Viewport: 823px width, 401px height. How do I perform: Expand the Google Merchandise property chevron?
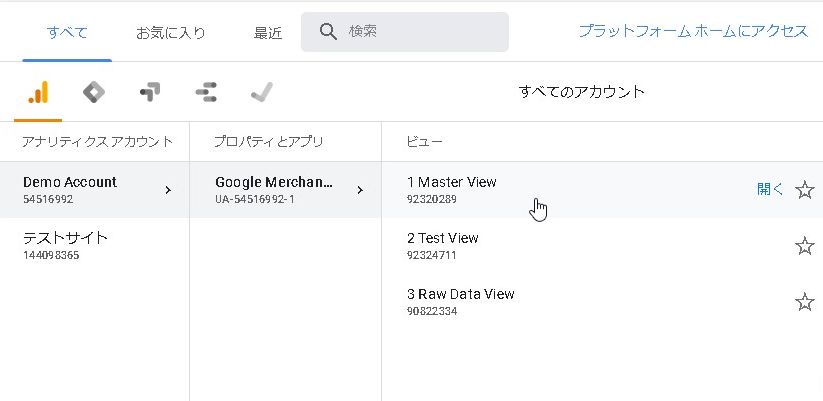click(x=360, y=190)
